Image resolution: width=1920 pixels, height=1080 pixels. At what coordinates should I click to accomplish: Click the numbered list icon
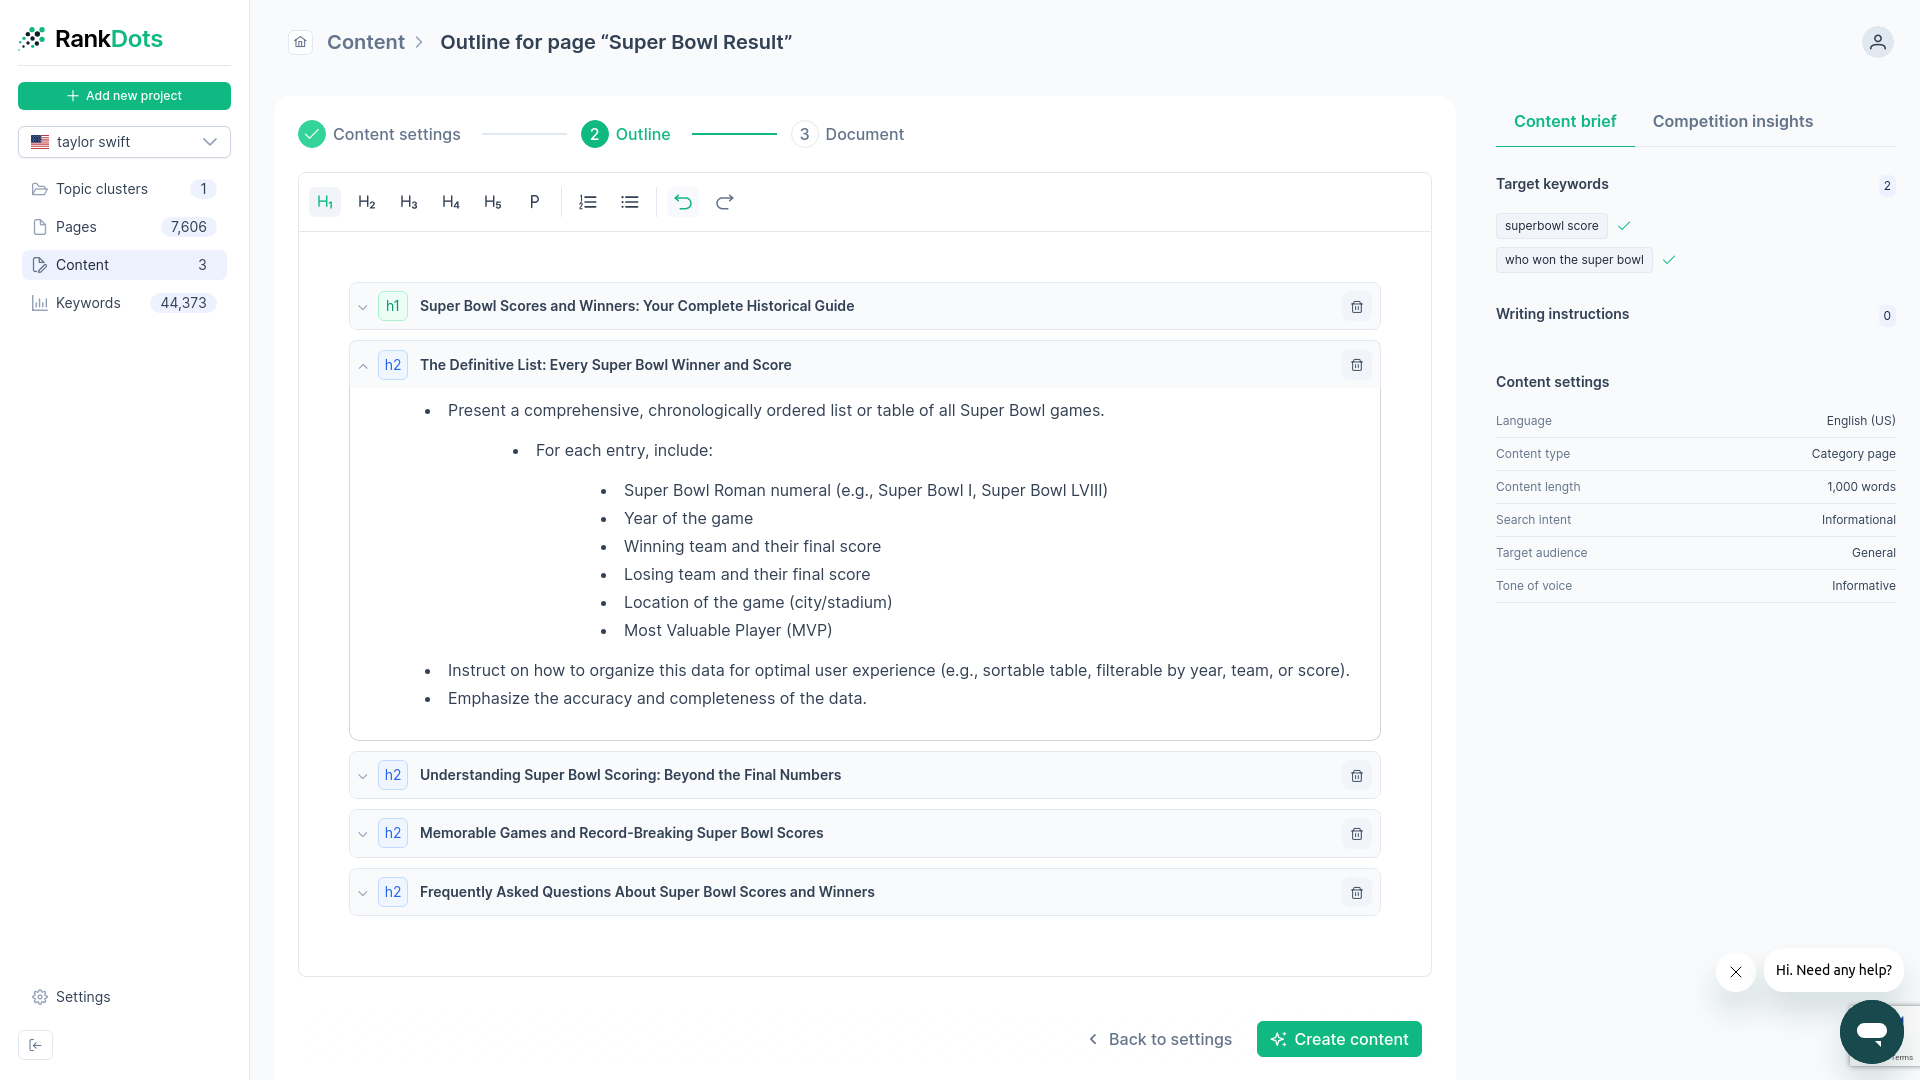(587, 202)
